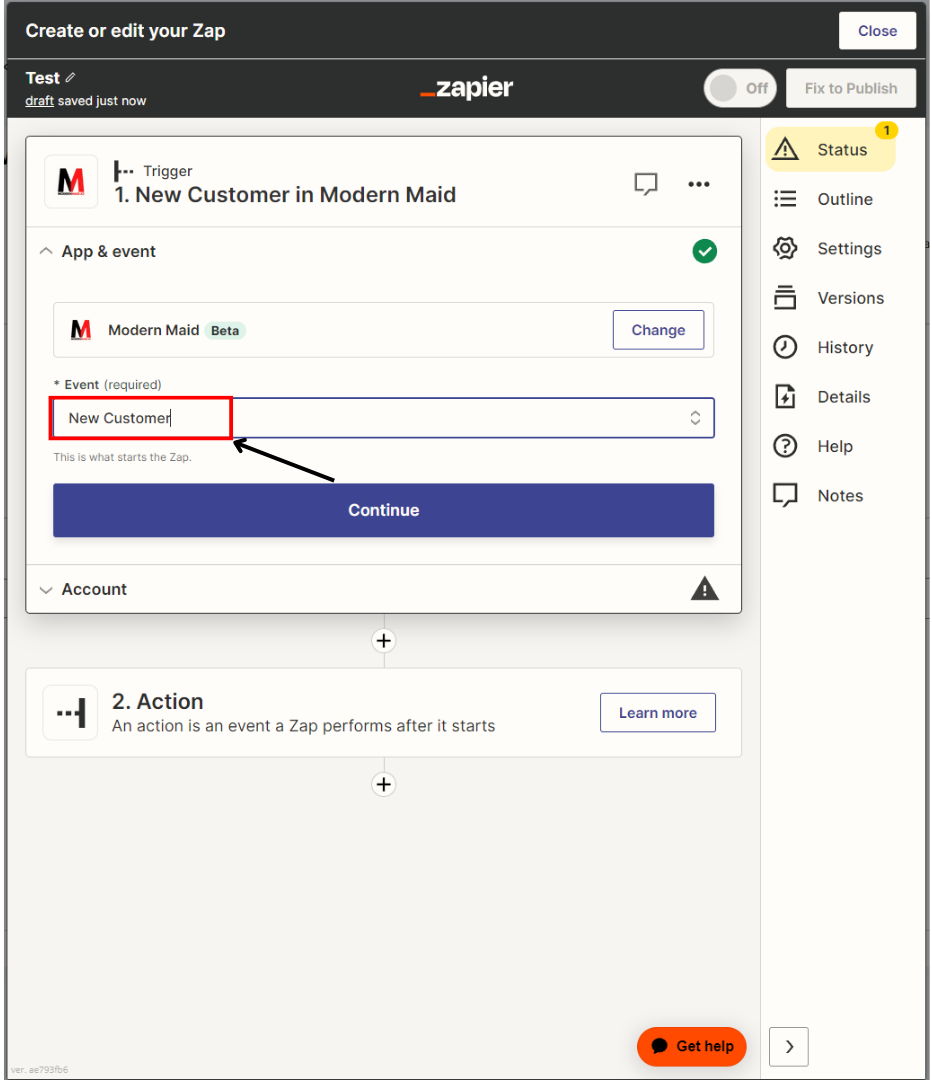Click the Zap name Test

(43, 78)
